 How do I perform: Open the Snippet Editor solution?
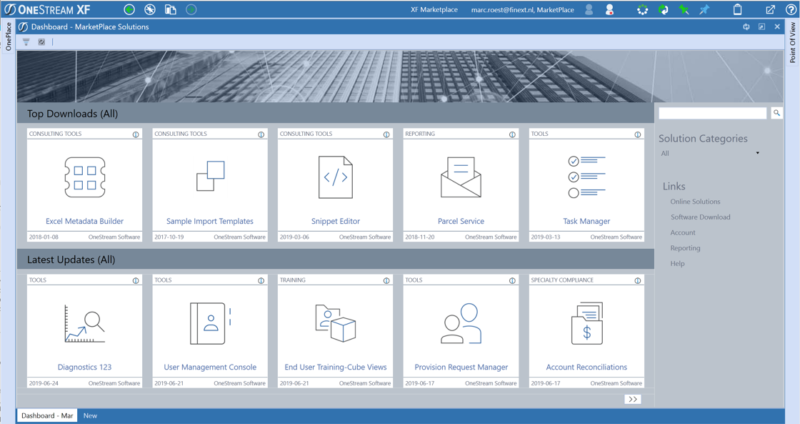[335, 221]
